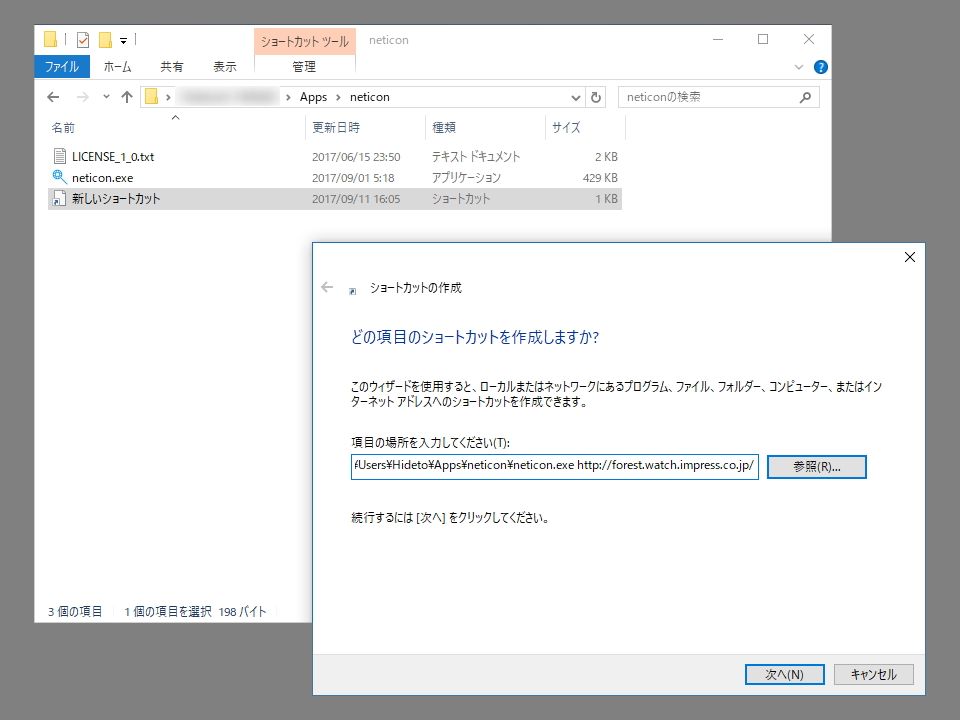Expand the ribbon options chevron
The width and height of the screenshot is (960, 720).
(x=798, y=66)
